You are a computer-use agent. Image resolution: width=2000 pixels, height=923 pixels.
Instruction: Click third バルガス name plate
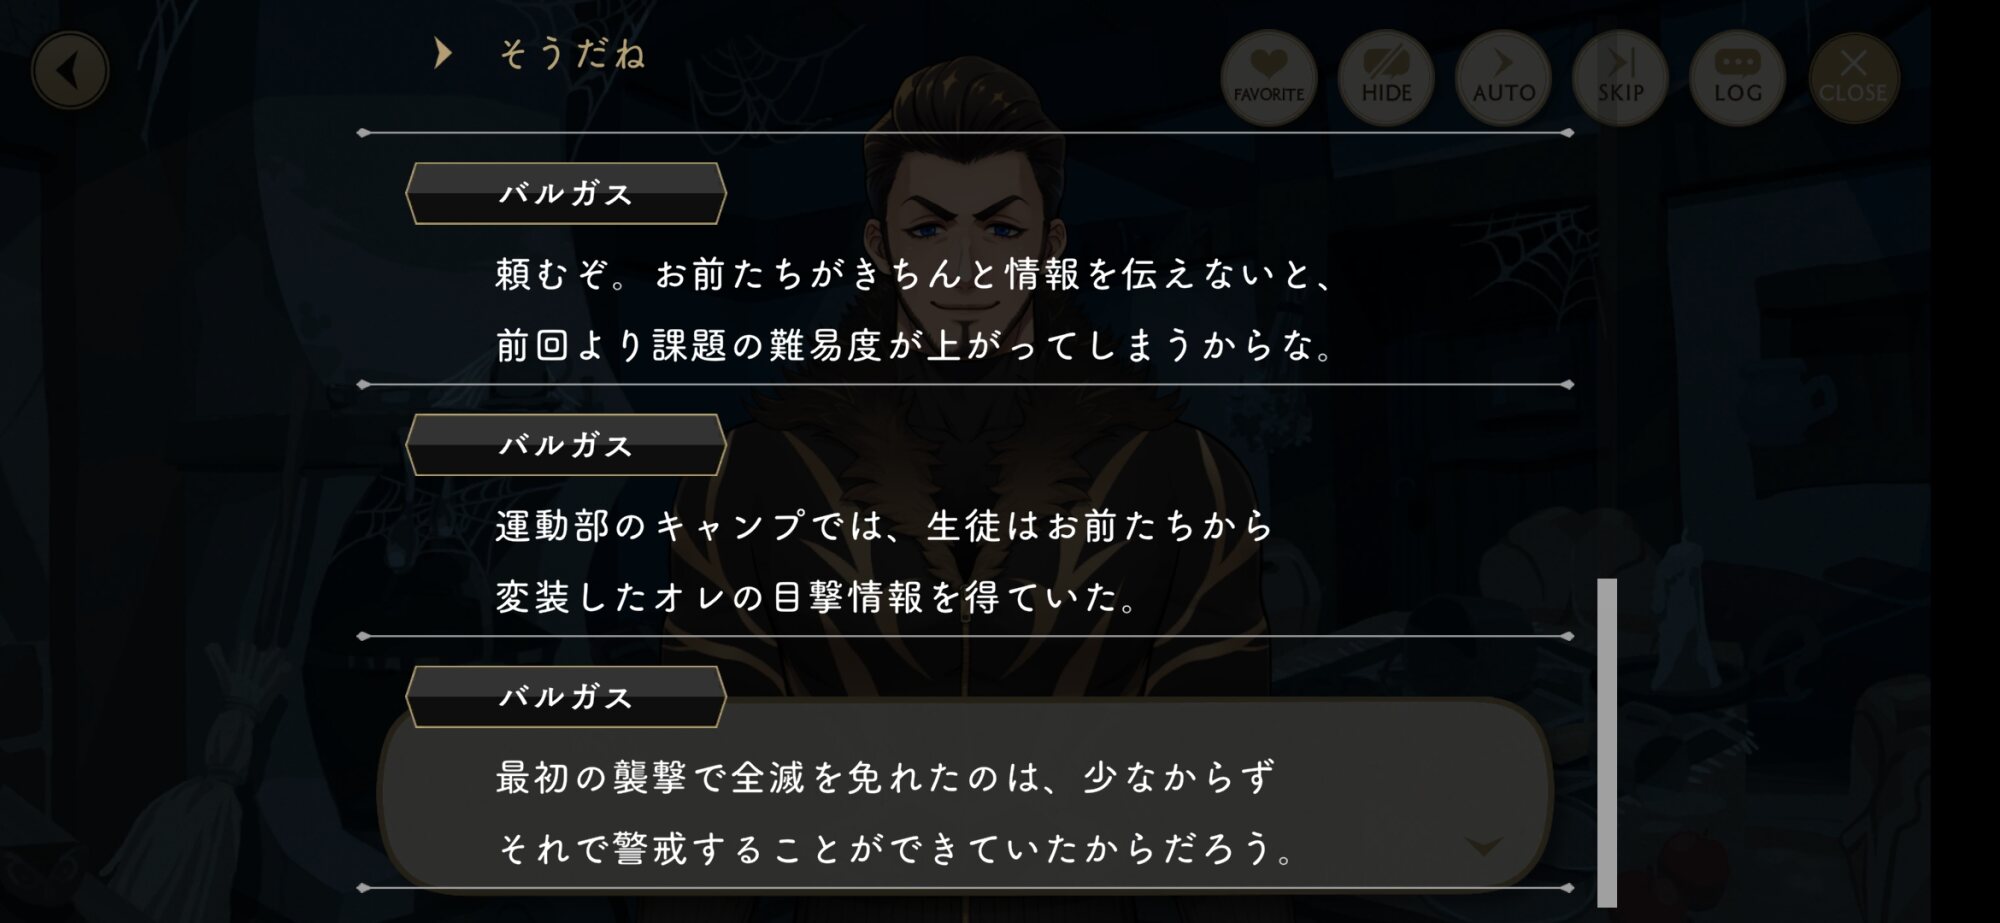(x=566, y=697)
